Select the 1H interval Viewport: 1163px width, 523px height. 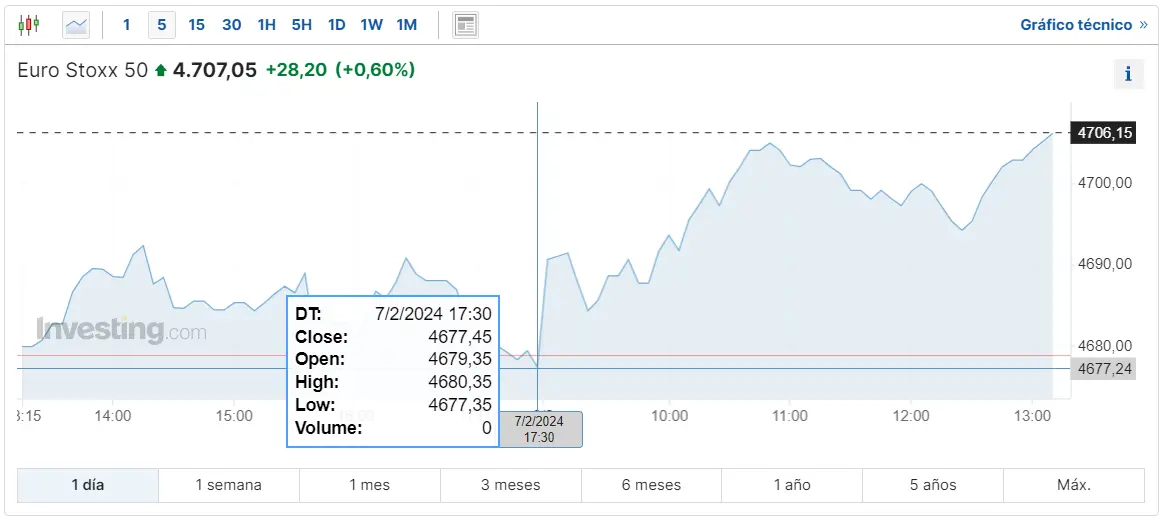coord(266,24)
